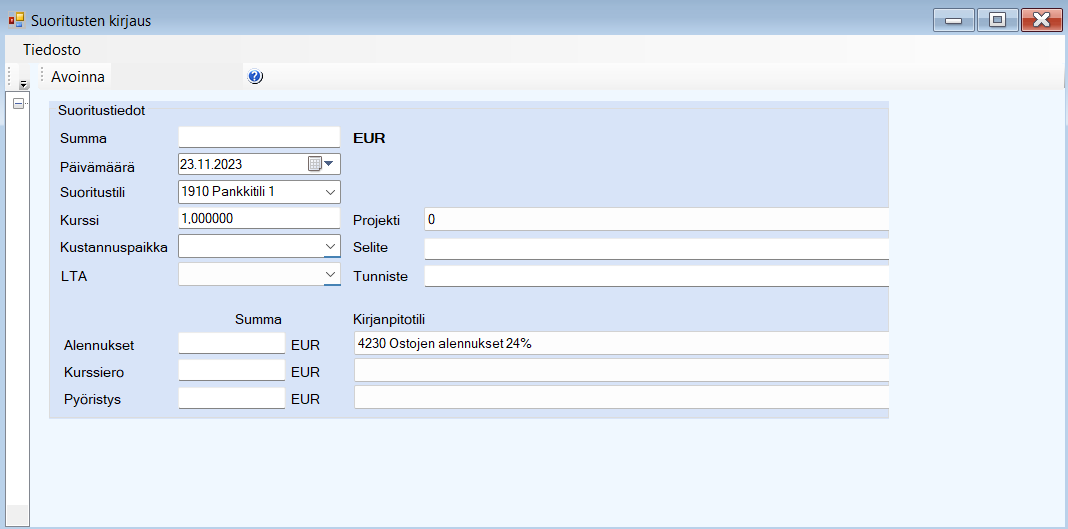
Task: Click into the Kurssi rate field
Action: coord(259,219)
